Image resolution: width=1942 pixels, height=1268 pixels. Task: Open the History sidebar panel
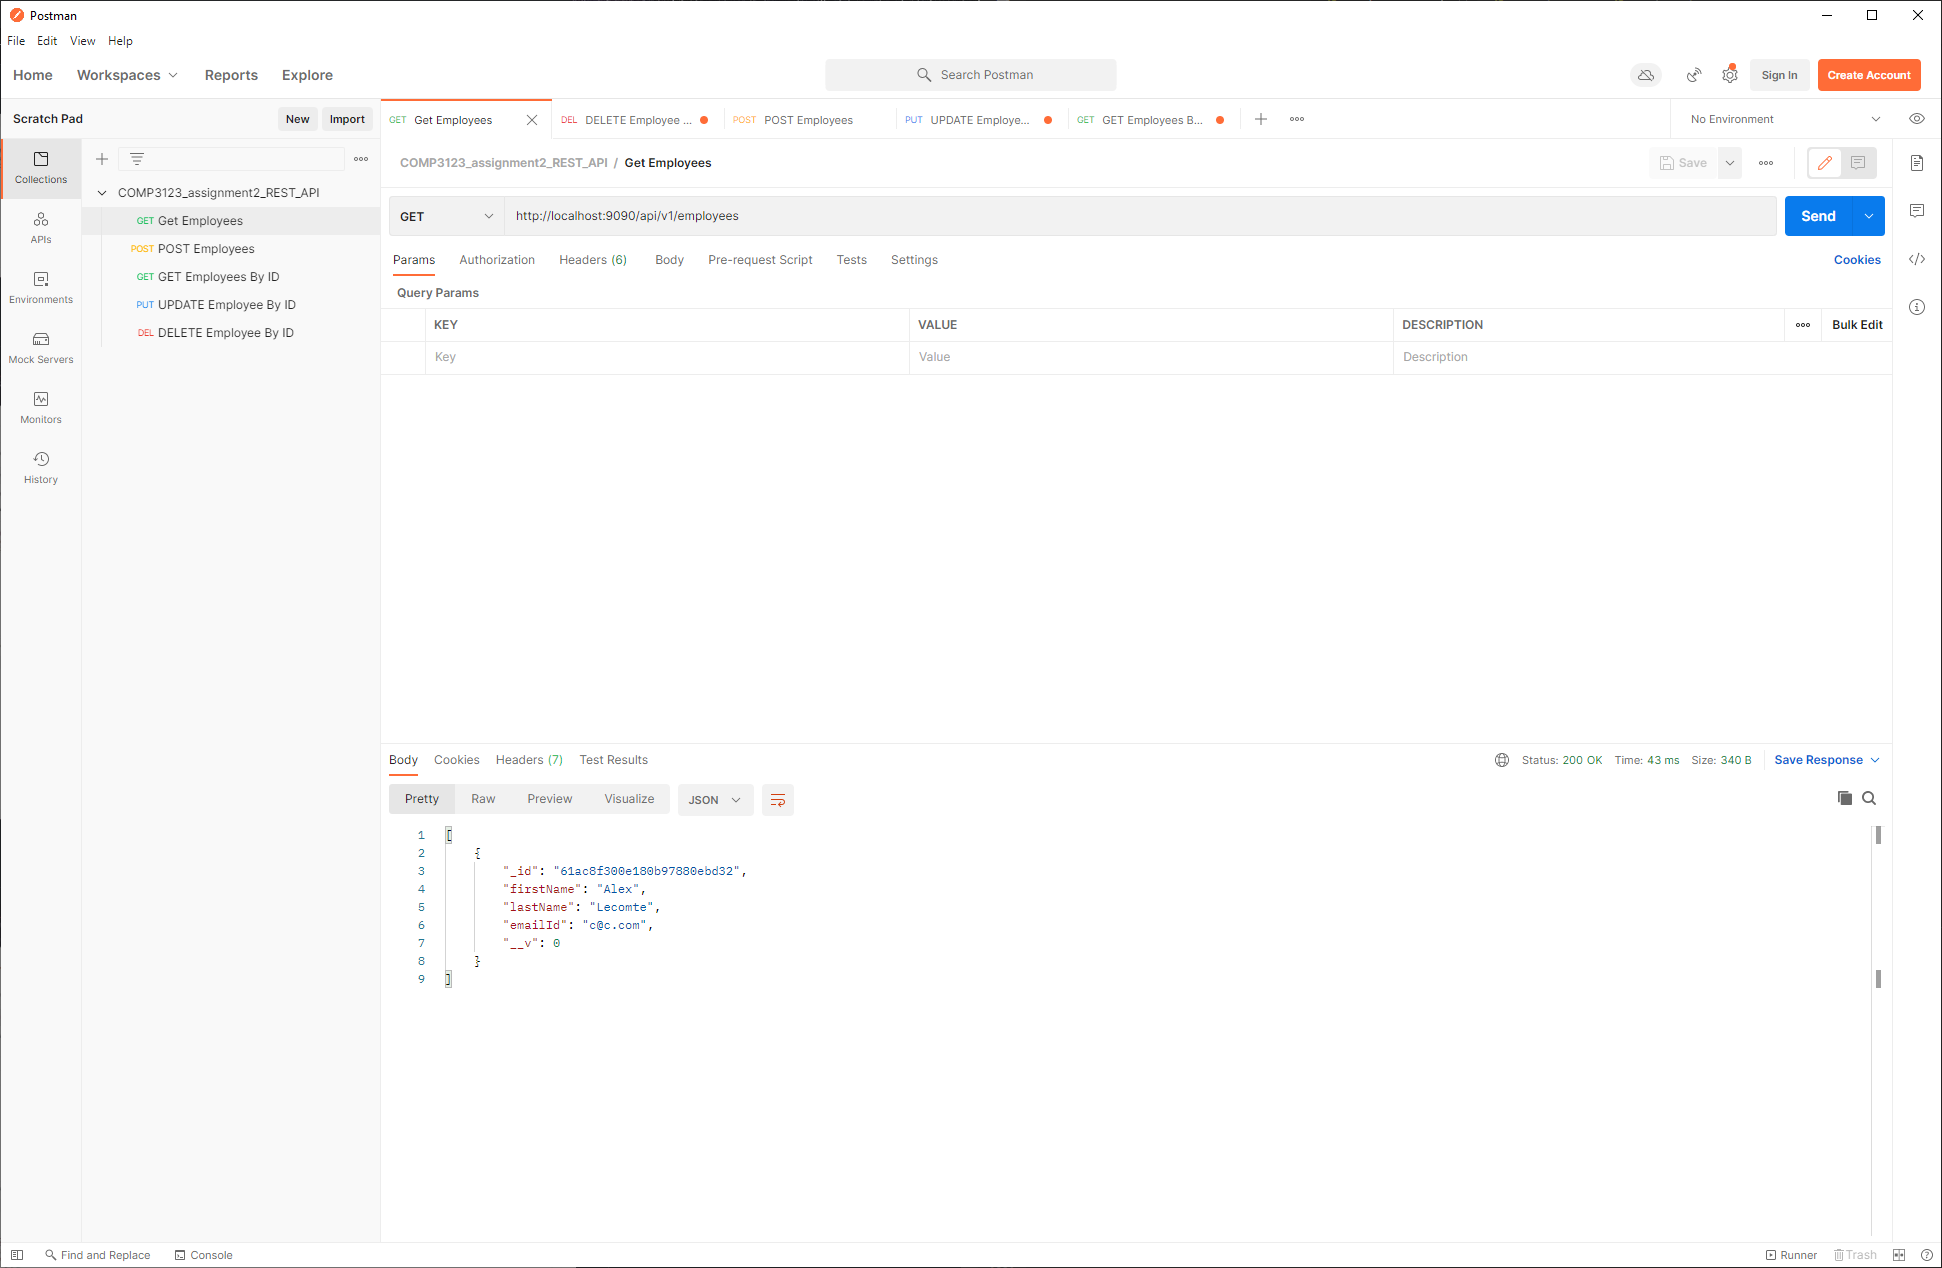40,467
